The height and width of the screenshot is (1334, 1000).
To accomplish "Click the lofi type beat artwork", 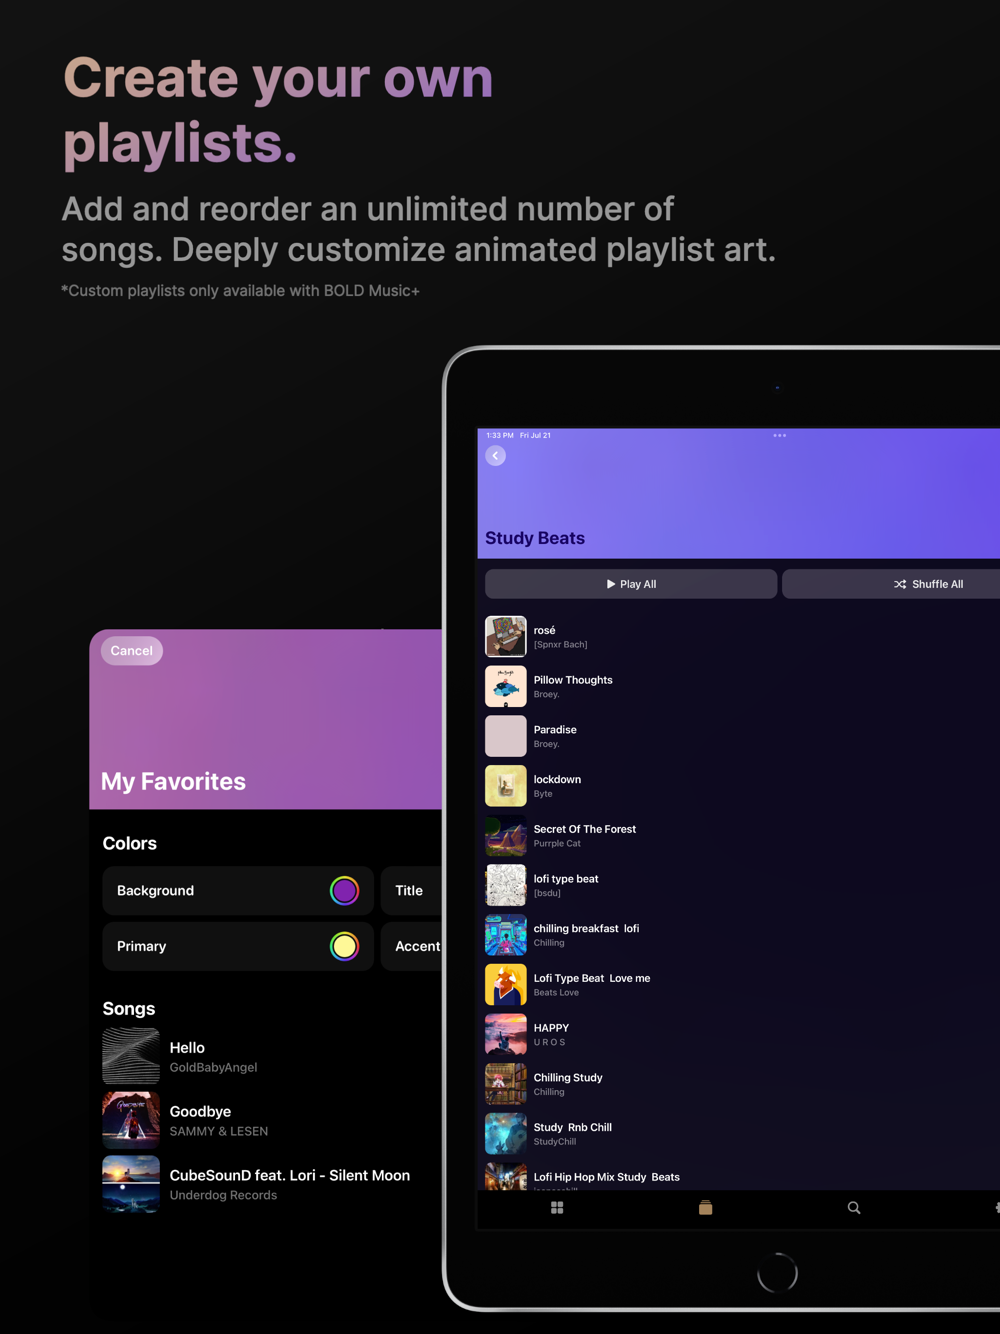I will (x=506, y=885).
